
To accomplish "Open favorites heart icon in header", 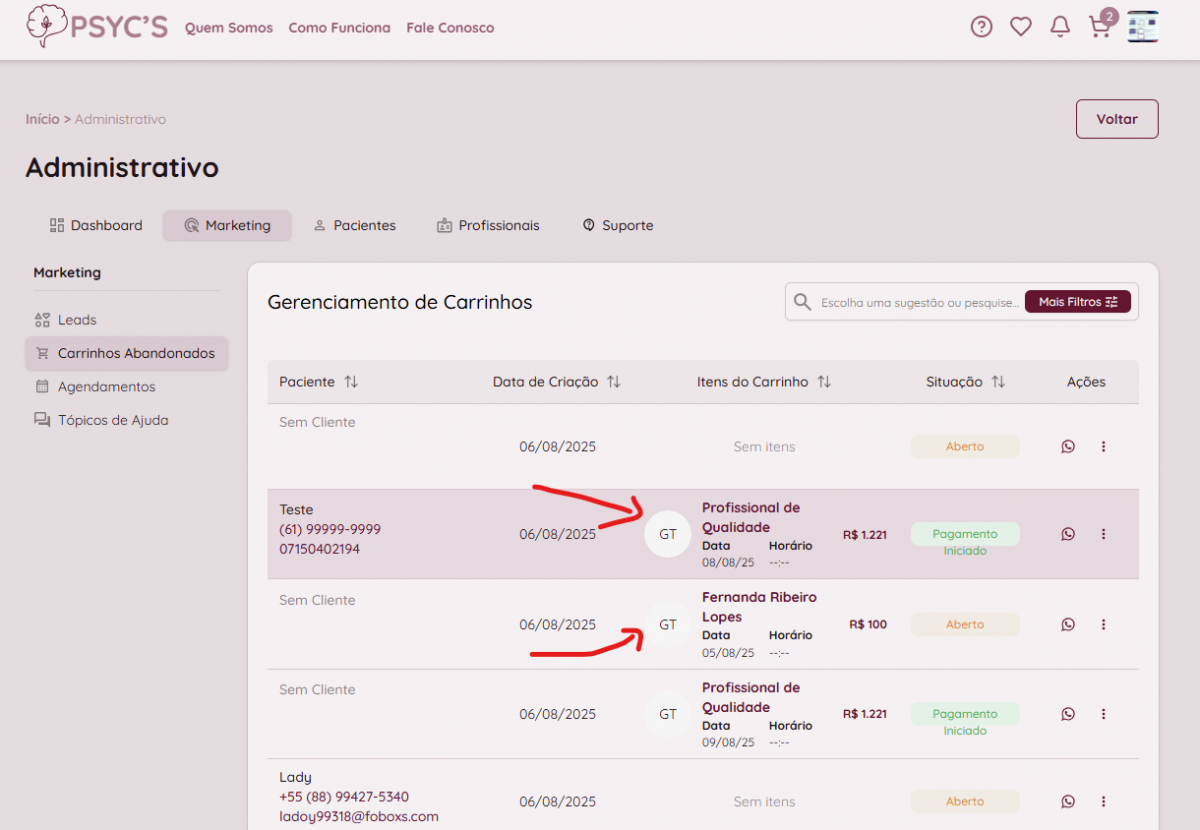I will [x=1020, y=27].
